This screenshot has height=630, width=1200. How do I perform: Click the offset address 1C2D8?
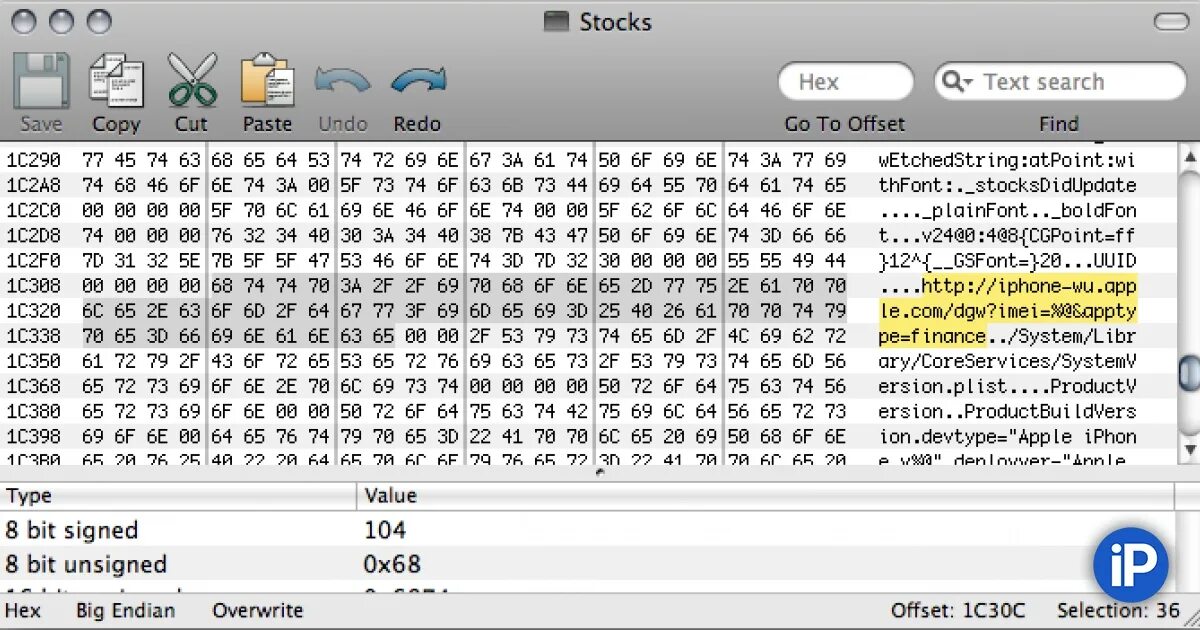click(x=33, y=235)
